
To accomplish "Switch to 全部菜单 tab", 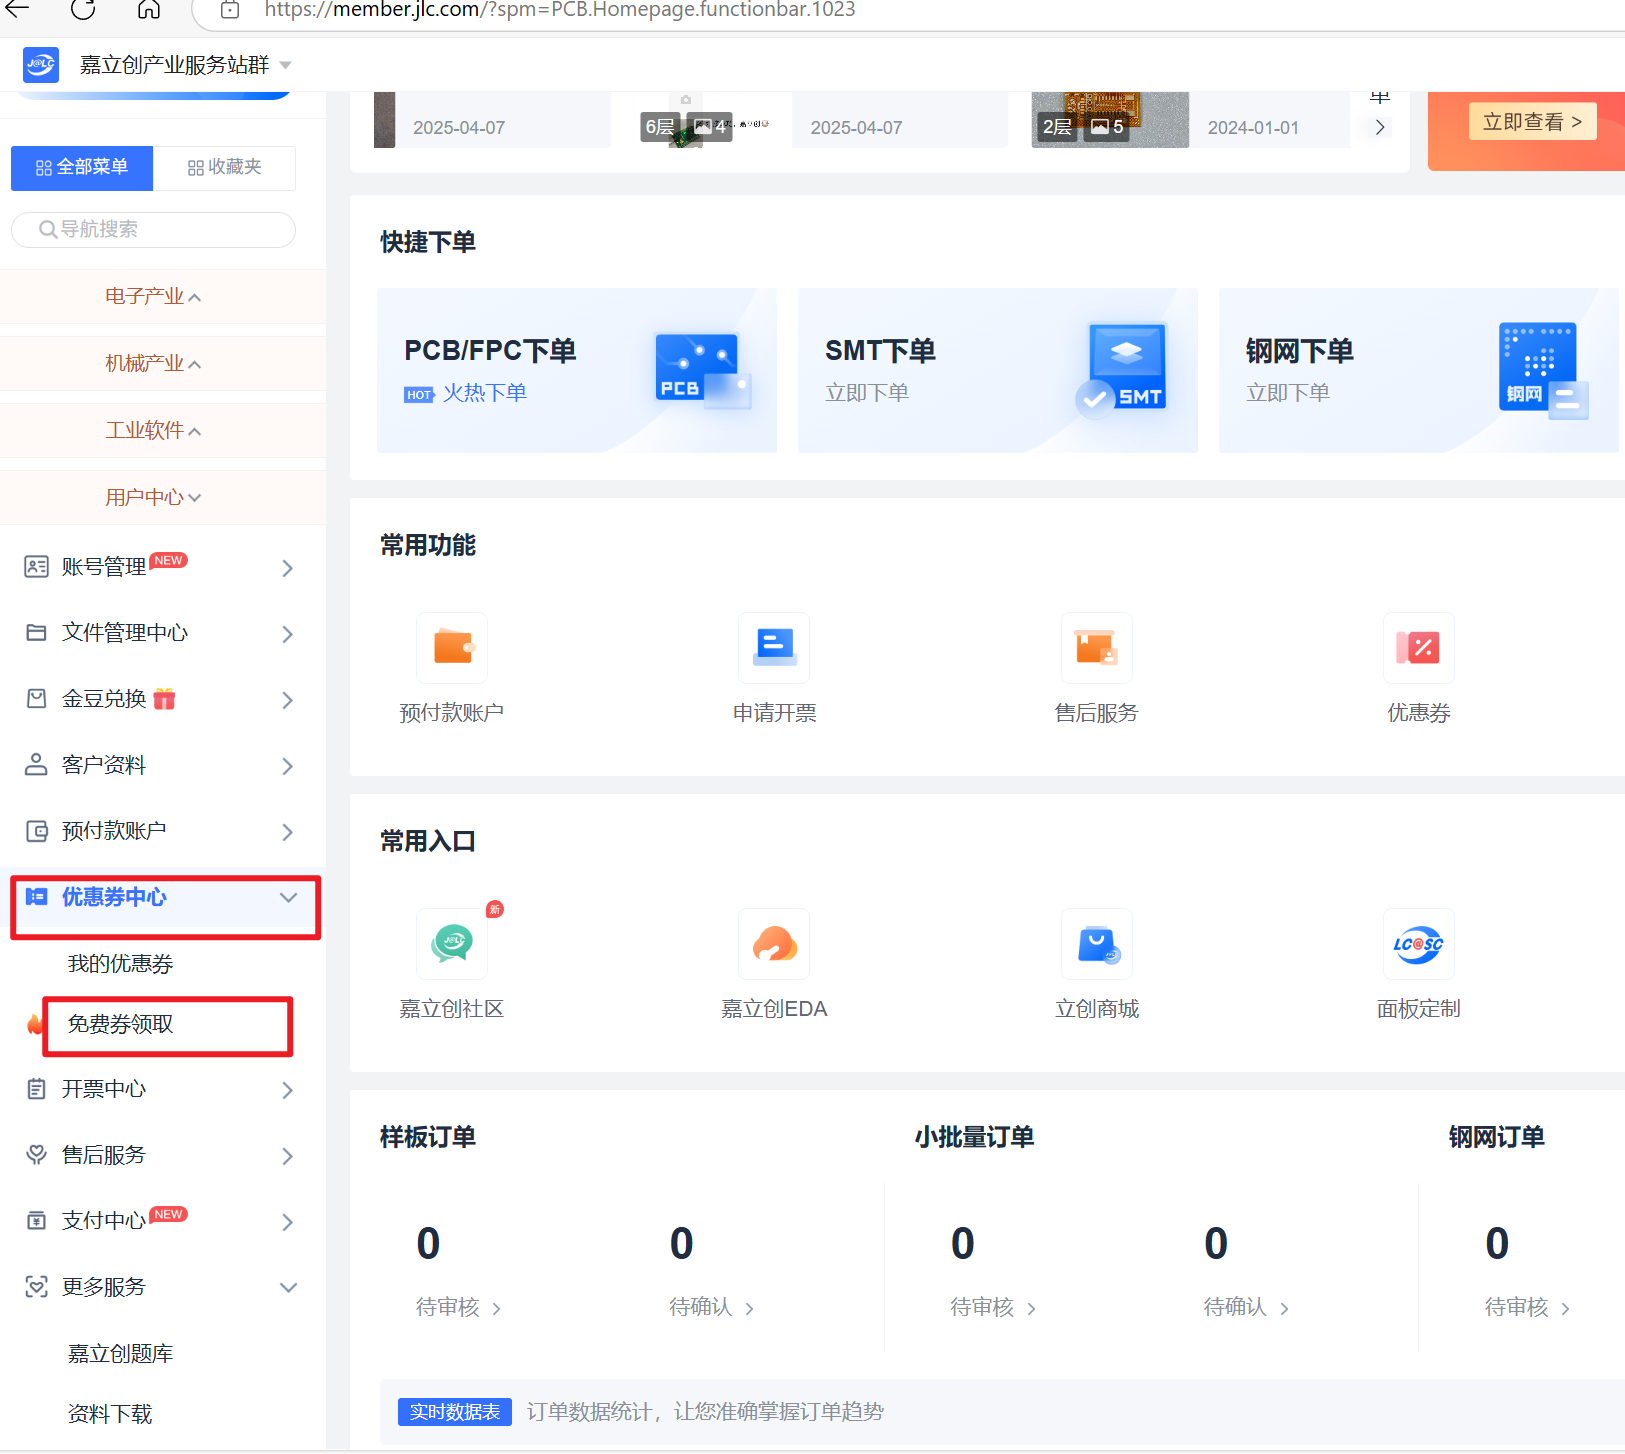I will [82, 167].
